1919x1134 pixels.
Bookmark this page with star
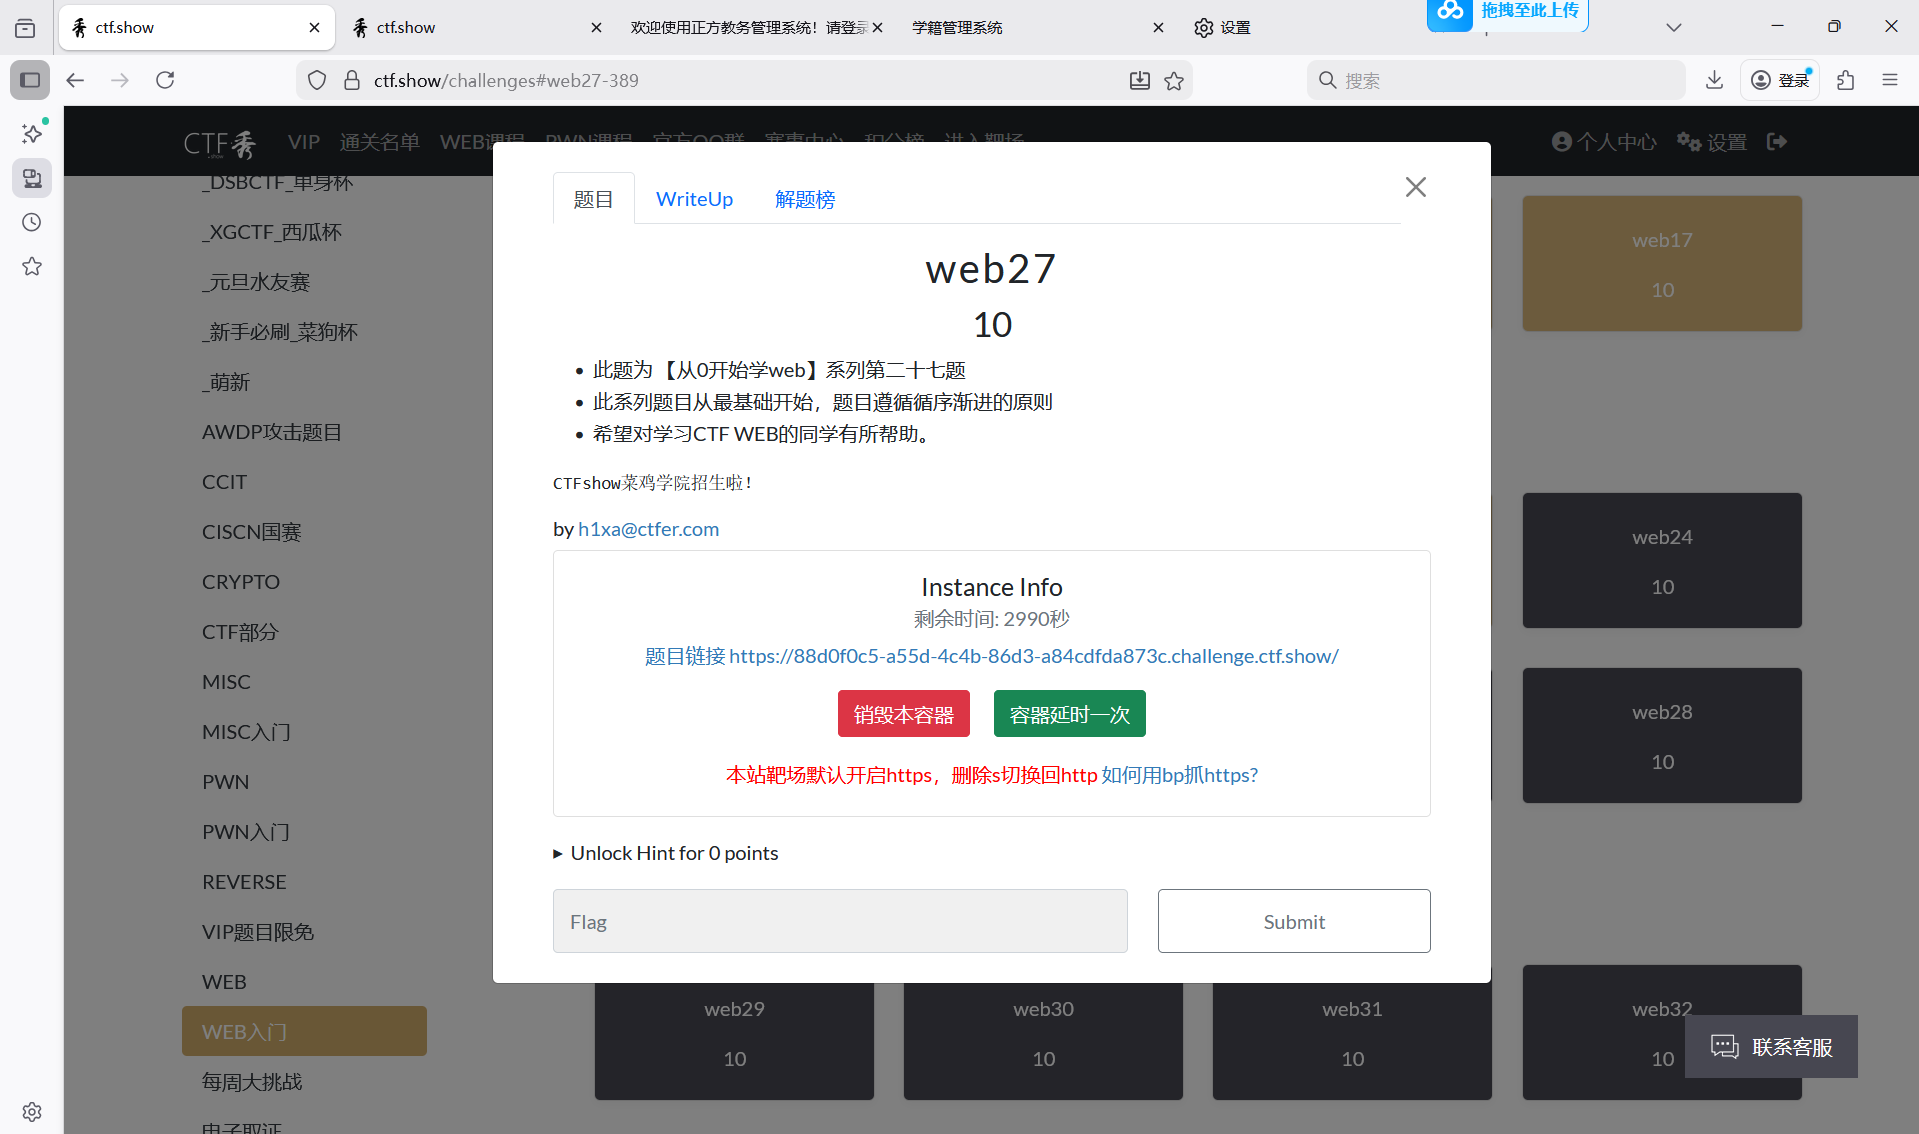tap(1174, 80)
